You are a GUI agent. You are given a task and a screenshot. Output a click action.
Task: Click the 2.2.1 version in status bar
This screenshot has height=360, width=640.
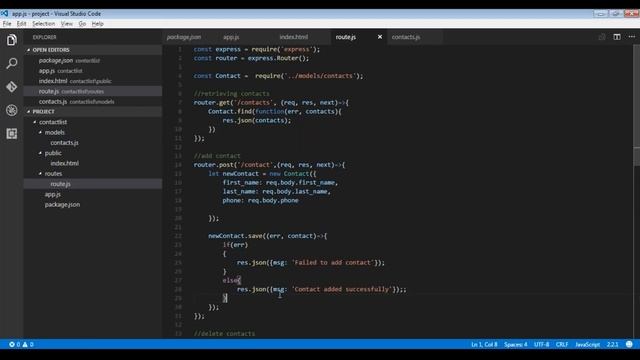point(612,344)
